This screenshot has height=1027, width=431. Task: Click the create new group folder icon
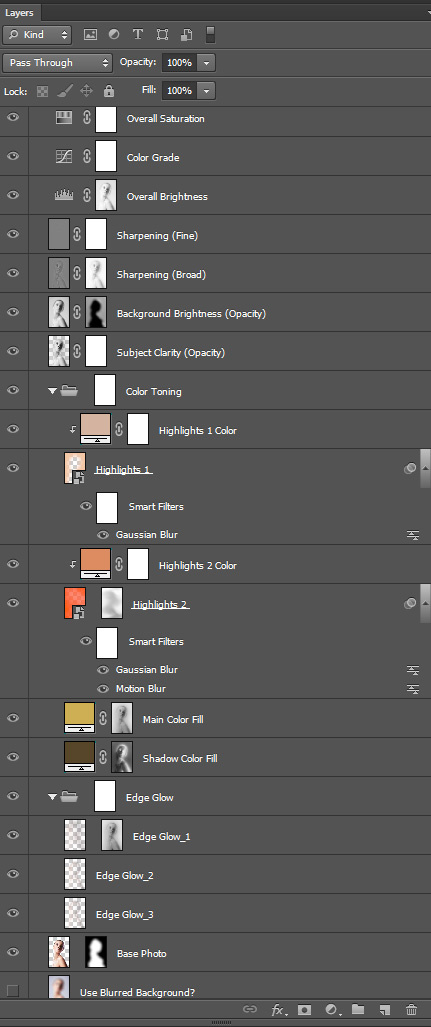pyautogui.click(x=358, y=1009)
